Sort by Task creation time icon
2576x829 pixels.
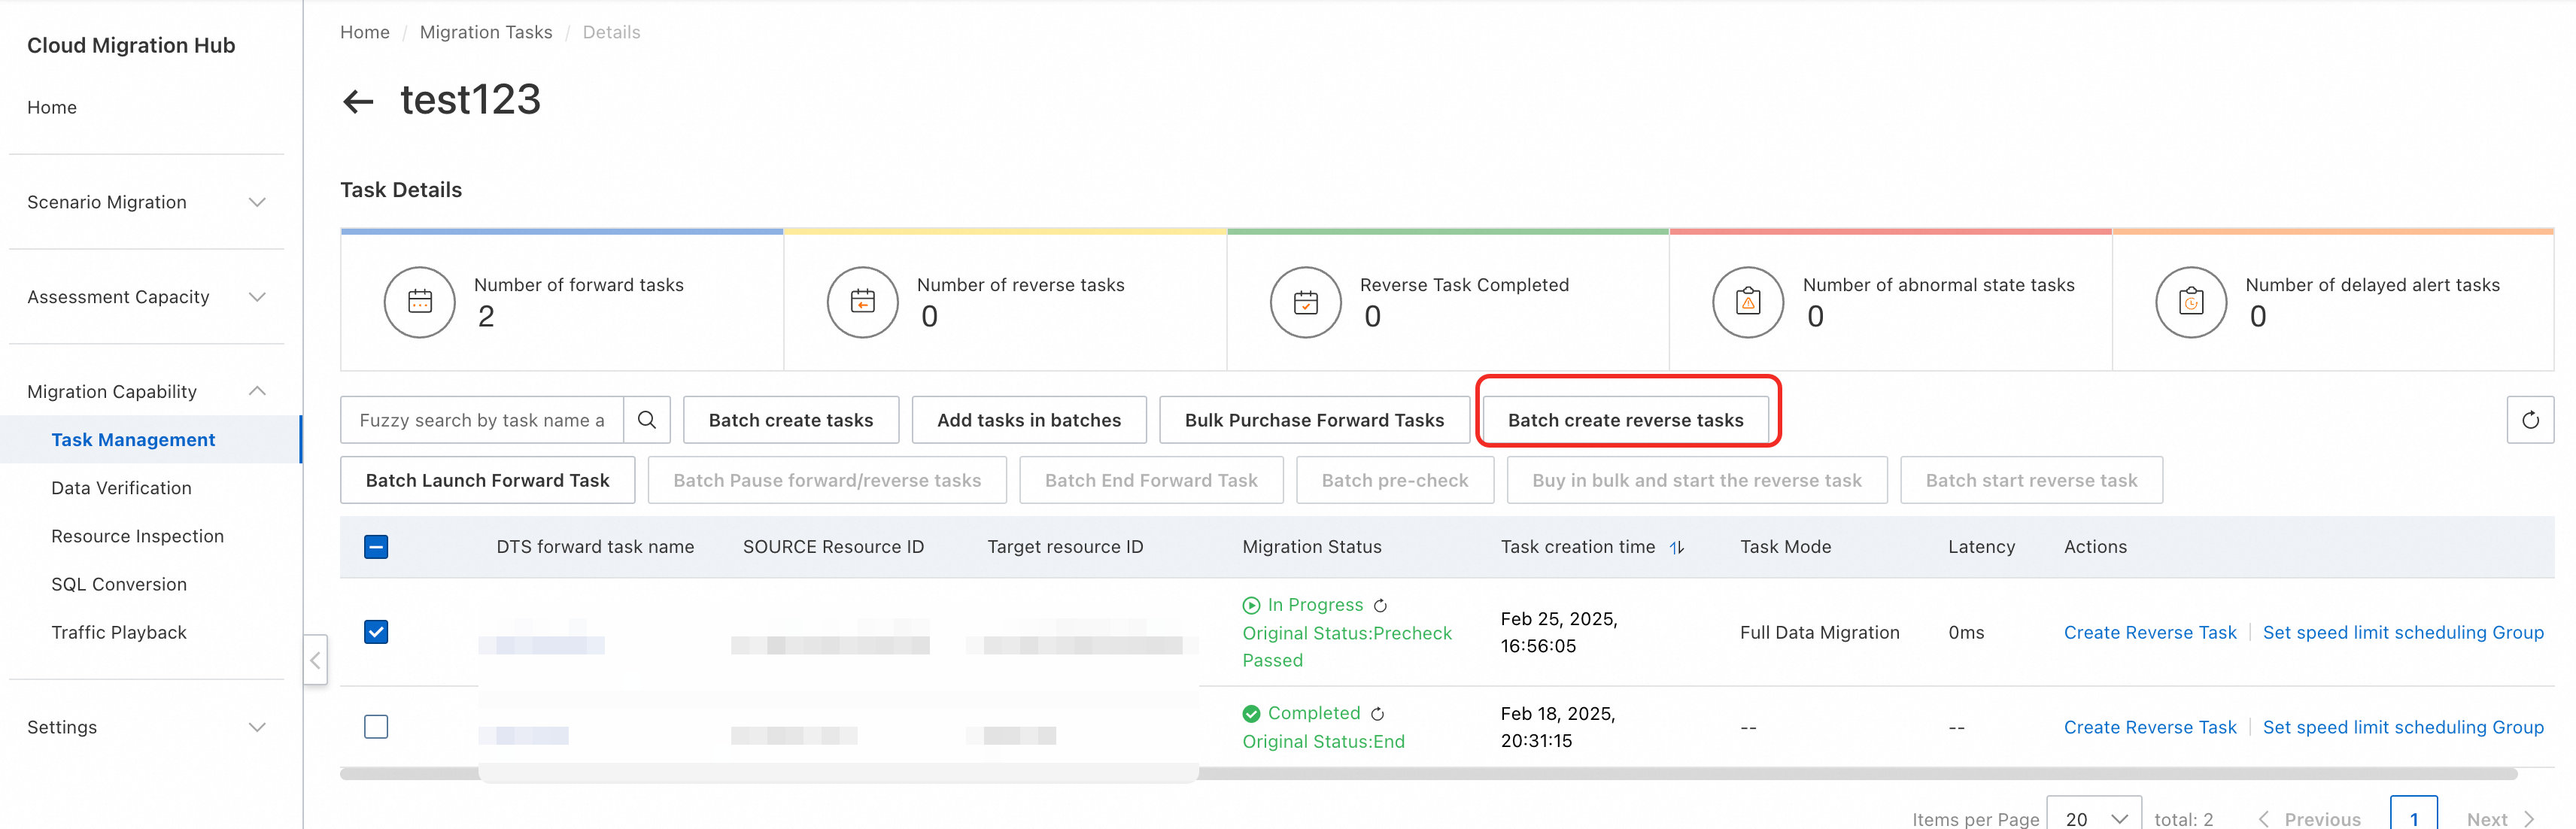(x=1677, y=547)
